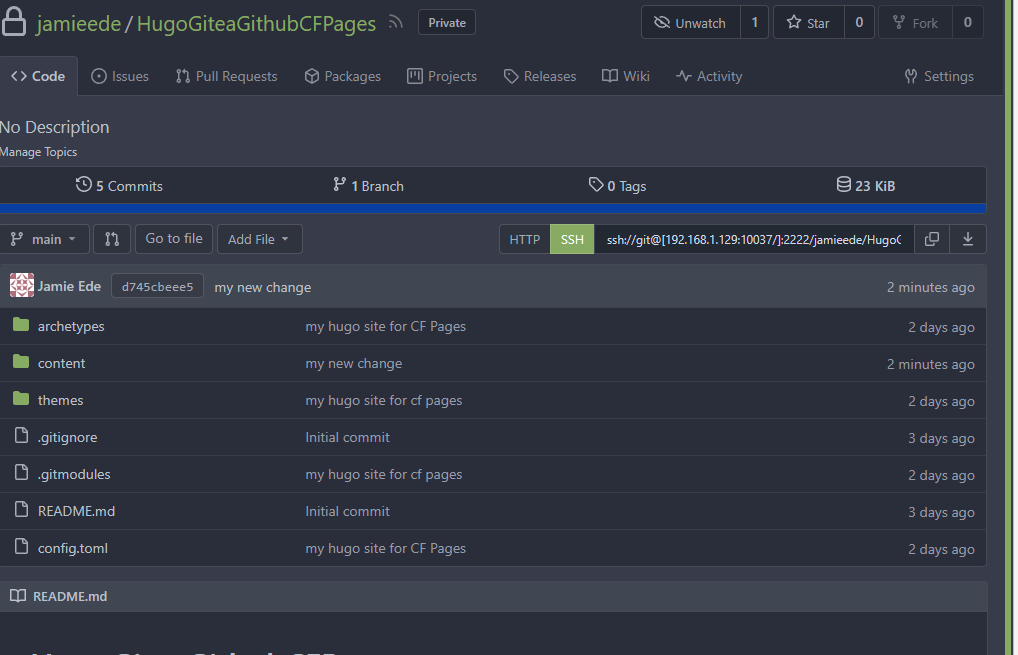Image resolution: width=1018 pixels, height=655 pixels.
Task: Open the archetypes folder
Action: (x=71, y=326)
